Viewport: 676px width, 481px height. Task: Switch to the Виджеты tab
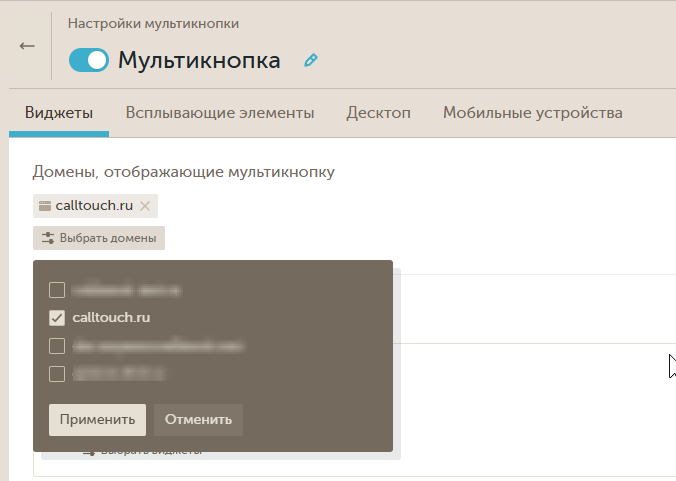coord(59,113)
